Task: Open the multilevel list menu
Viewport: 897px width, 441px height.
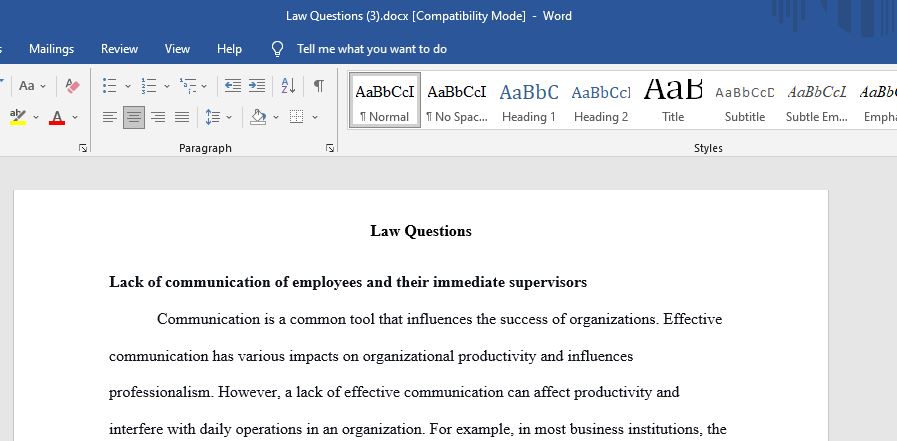Action: 193,86
